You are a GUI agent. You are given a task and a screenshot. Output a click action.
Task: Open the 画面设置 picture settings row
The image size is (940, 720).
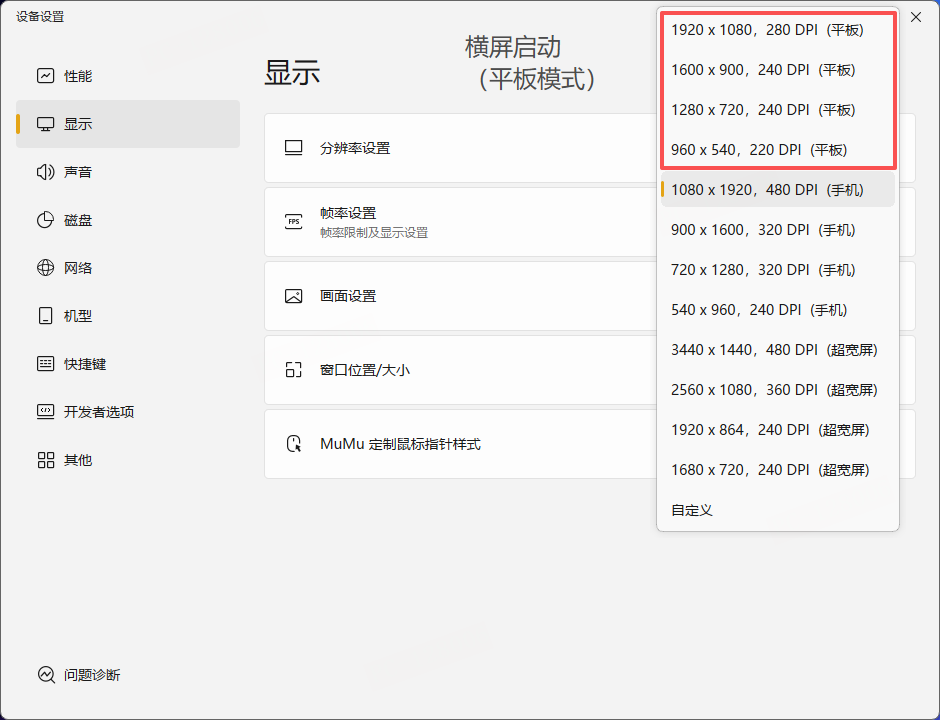[460, 296]
